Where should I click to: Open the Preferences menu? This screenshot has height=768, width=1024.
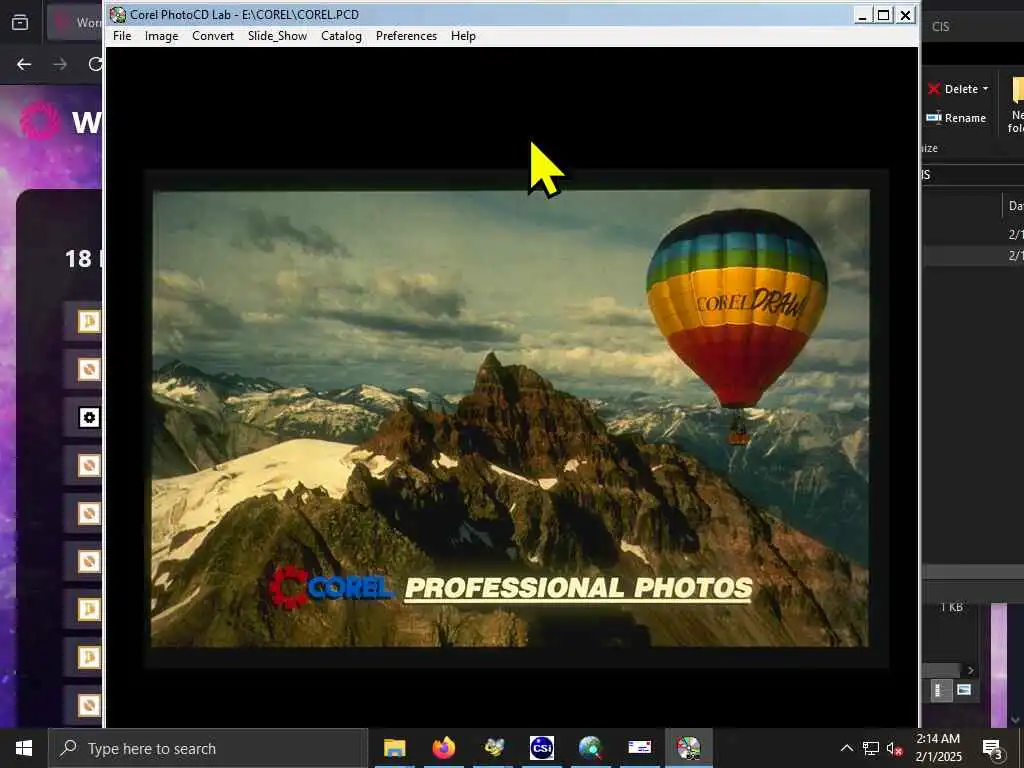pyautogui.click(x=406, y=36)
